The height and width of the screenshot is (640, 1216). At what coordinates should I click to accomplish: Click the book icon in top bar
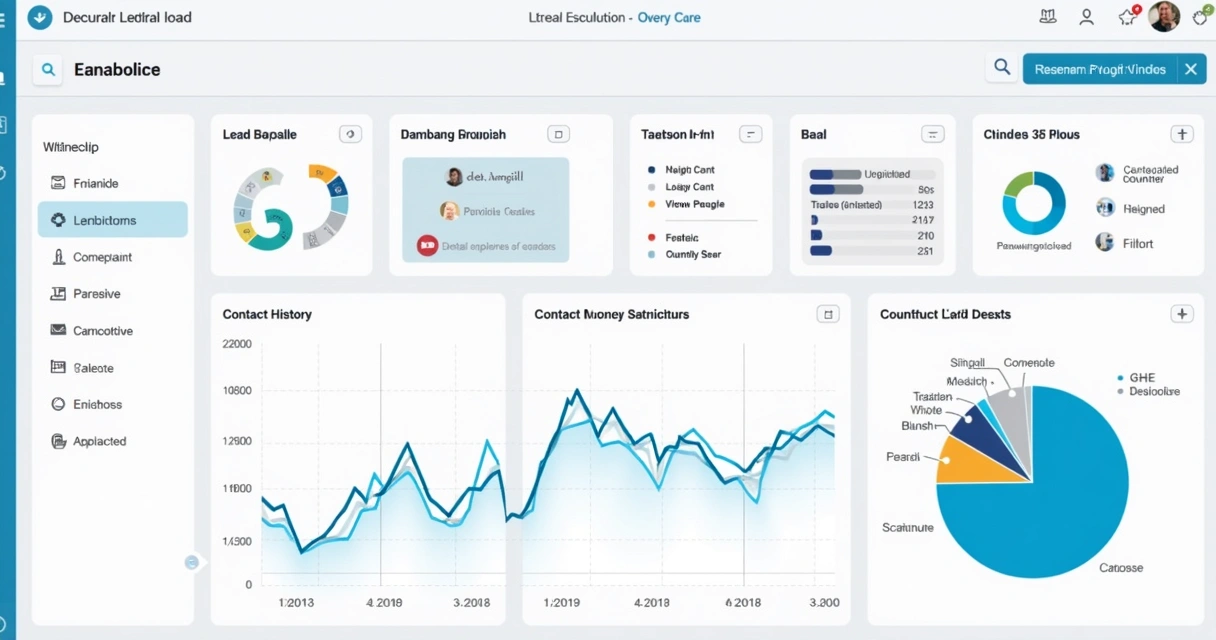pos(1048,17)
